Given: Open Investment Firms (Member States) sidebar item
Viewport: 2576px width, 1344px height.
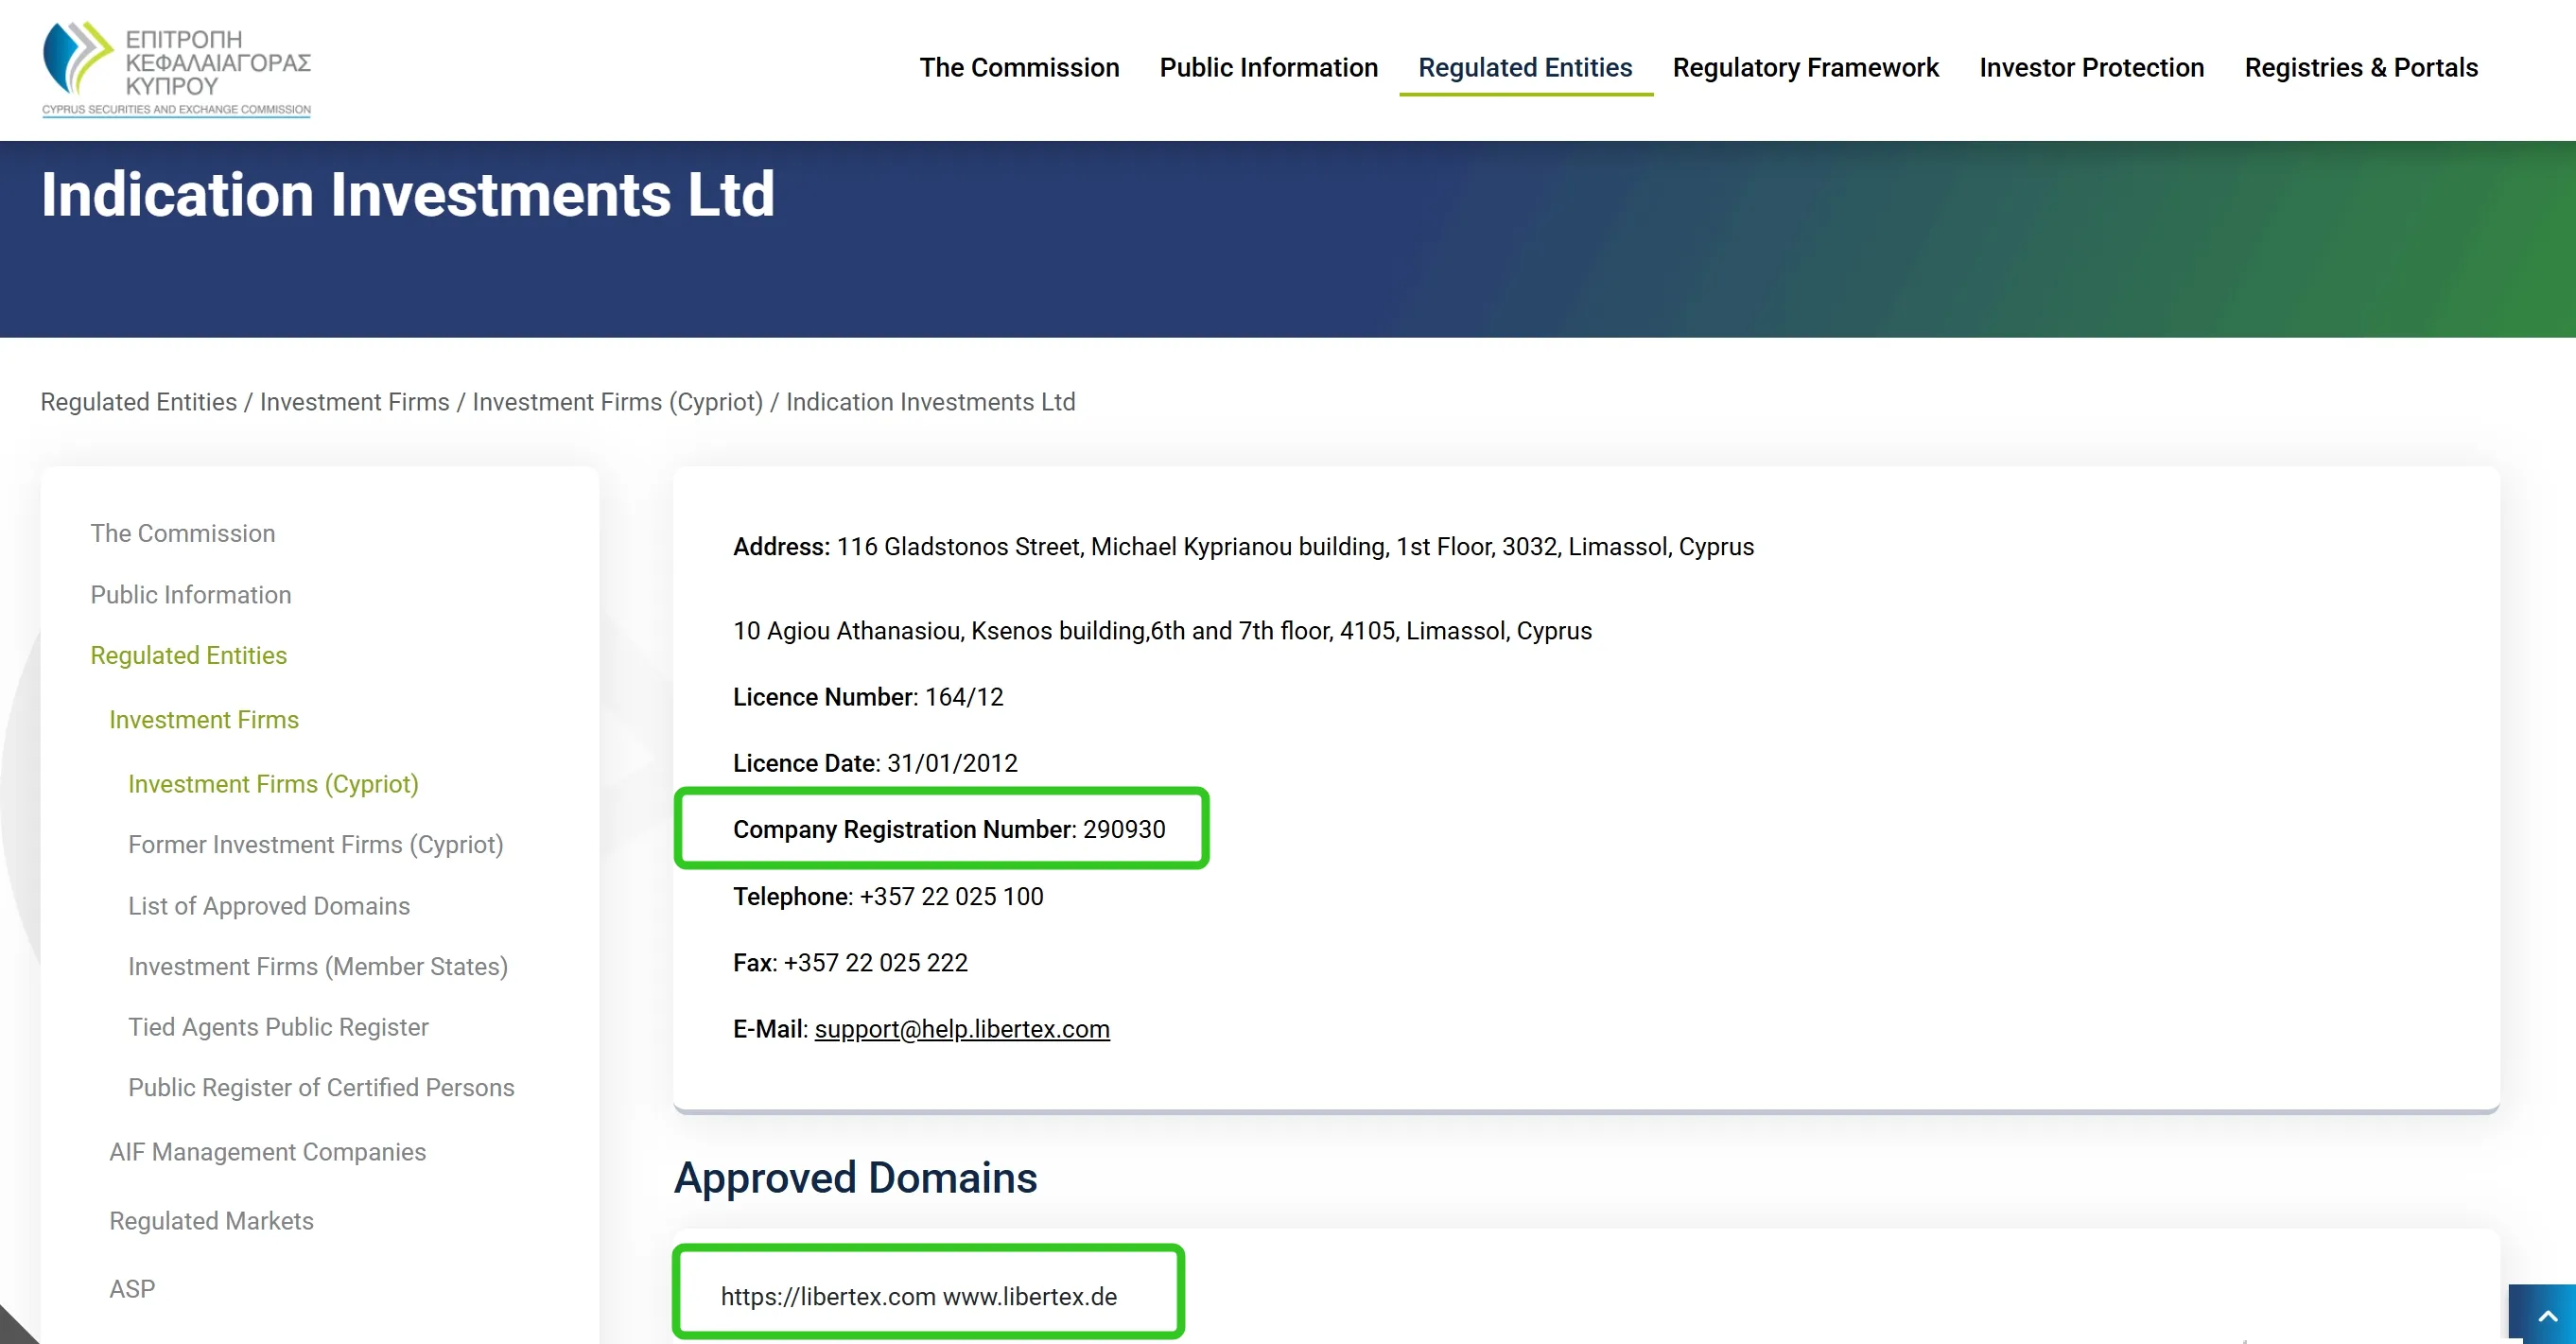Looking at the screenshot, I should pos(317,967).
